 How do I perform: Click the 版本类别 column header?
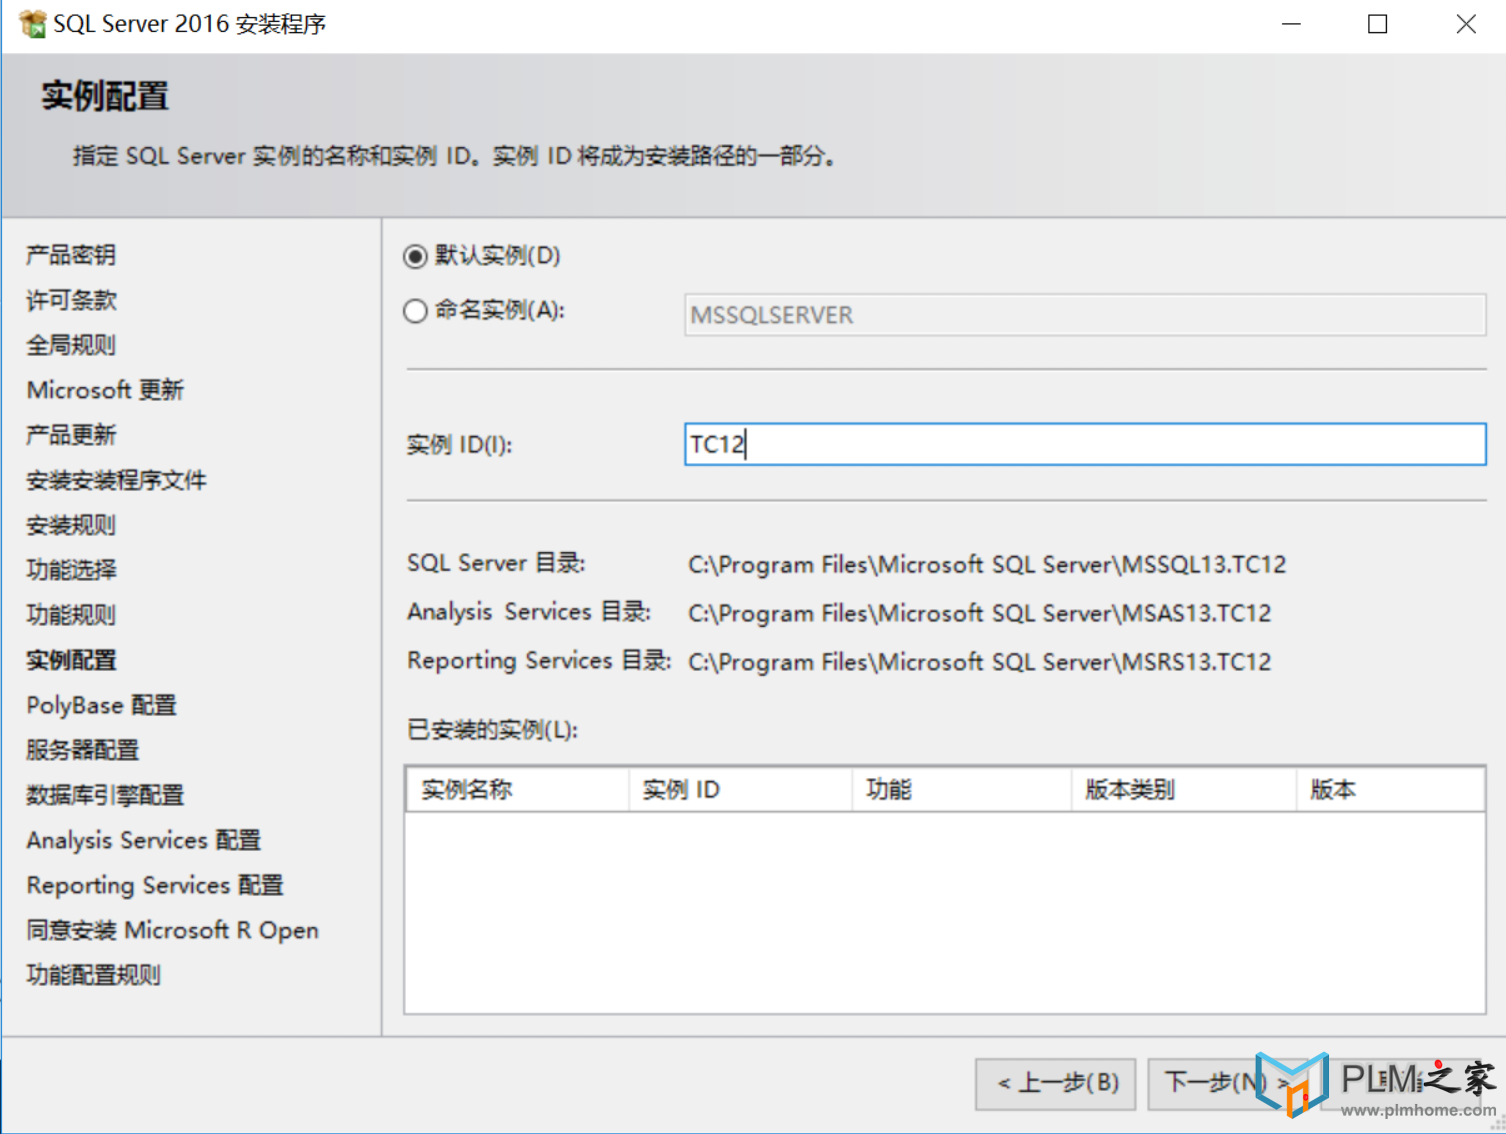click(x=1184, y=790)
